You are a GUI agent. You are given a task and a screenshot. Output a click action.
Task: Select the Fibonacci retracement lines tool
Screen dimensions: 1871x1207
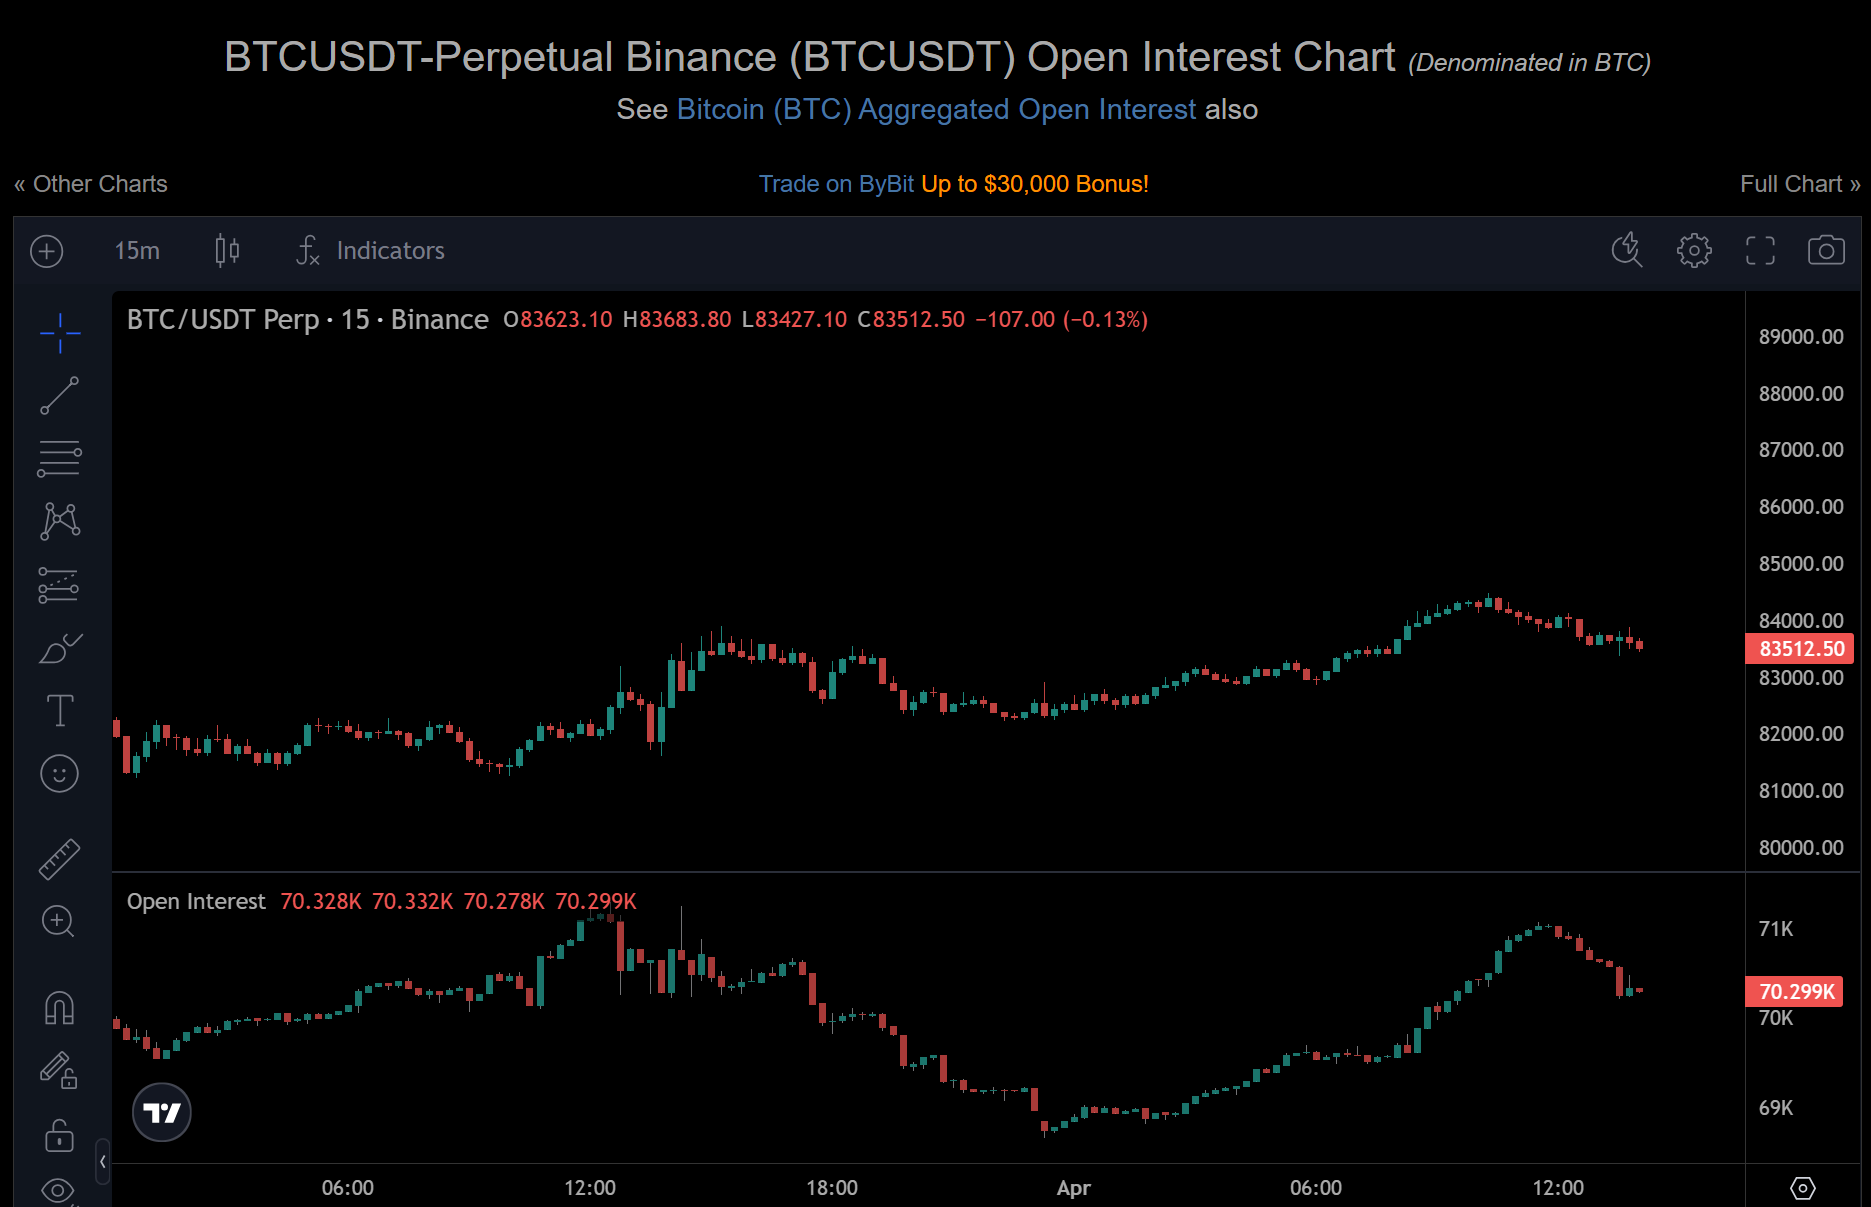coord(60,459)
